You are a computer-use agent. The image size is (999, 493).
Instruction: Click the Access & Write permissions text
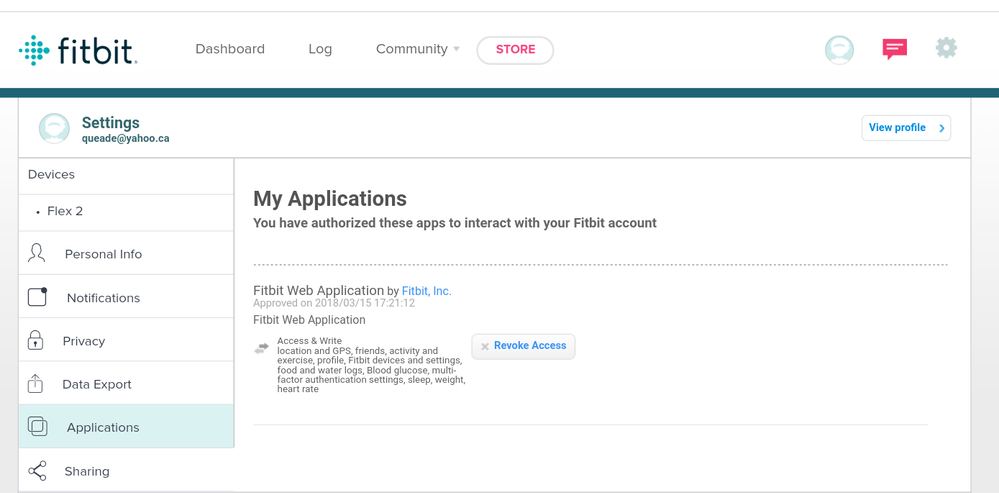coord(371,365)
